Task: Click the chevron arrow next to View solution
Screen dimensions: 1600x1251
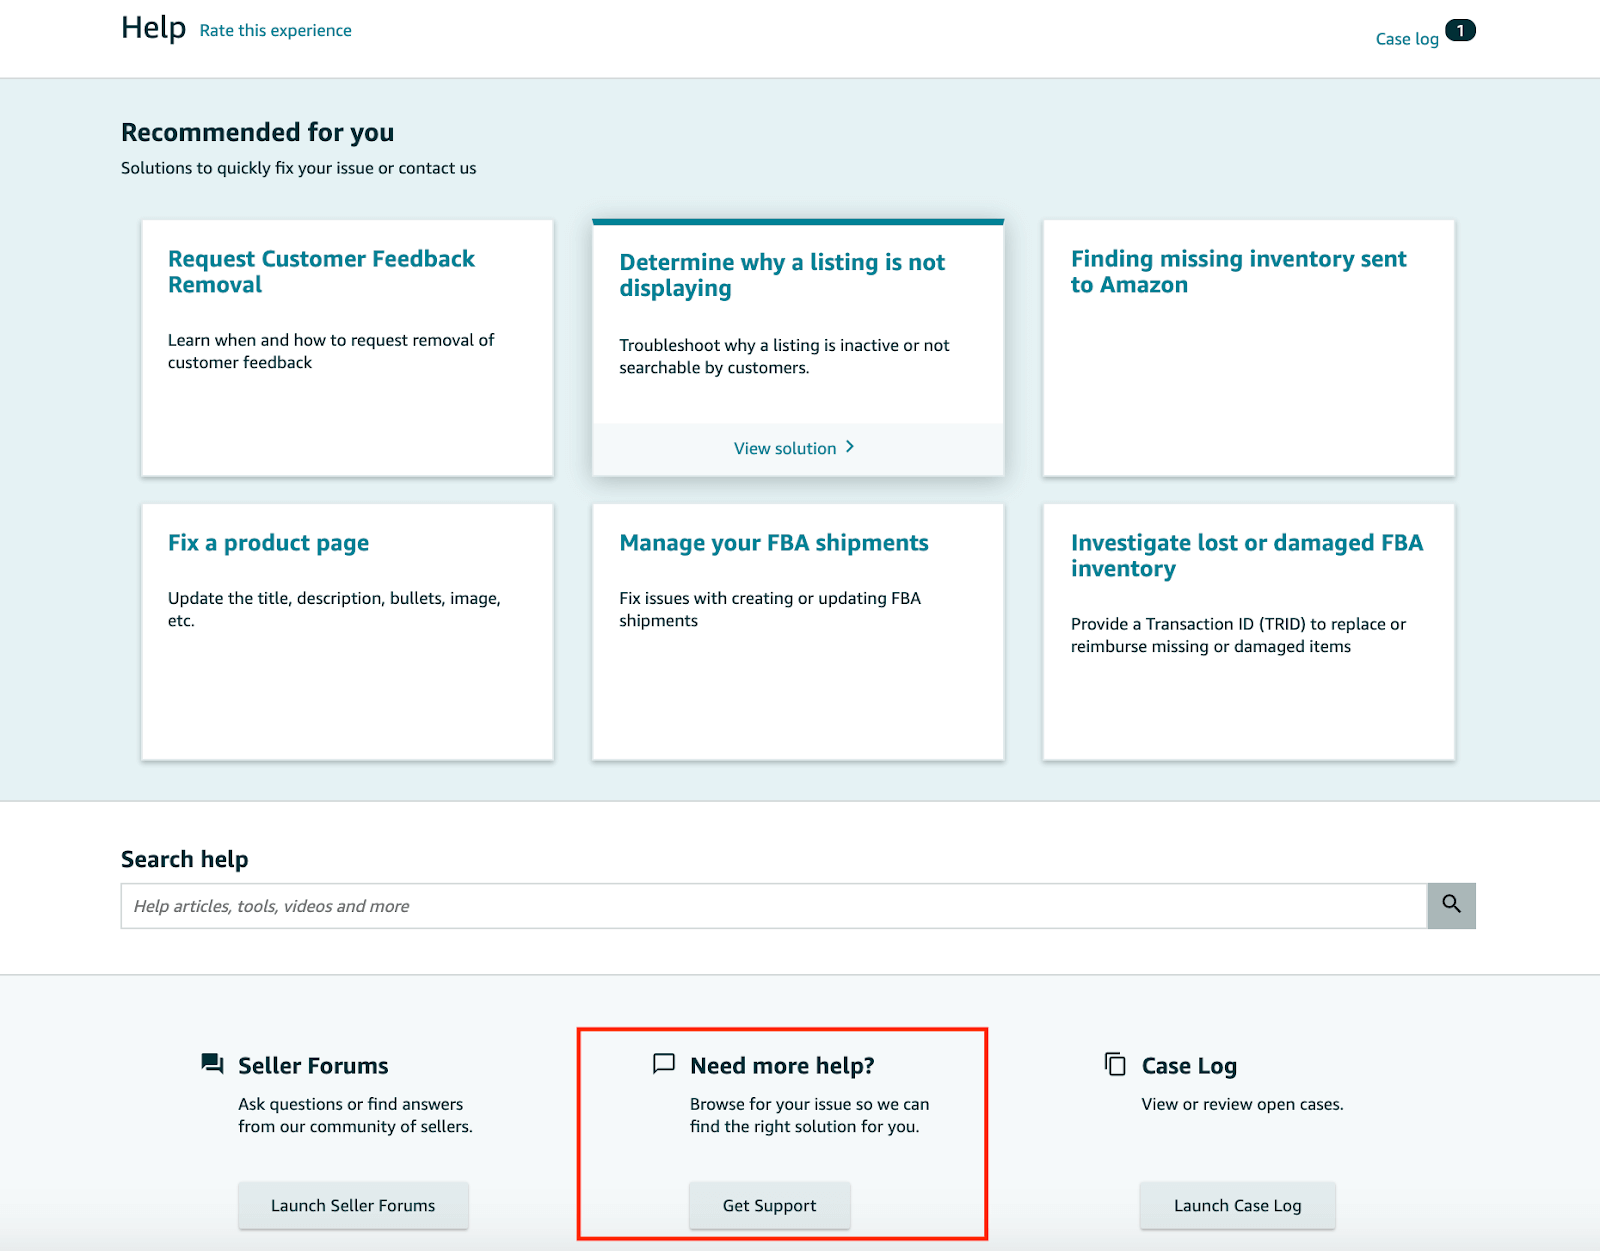Action: tap(851, 447)
